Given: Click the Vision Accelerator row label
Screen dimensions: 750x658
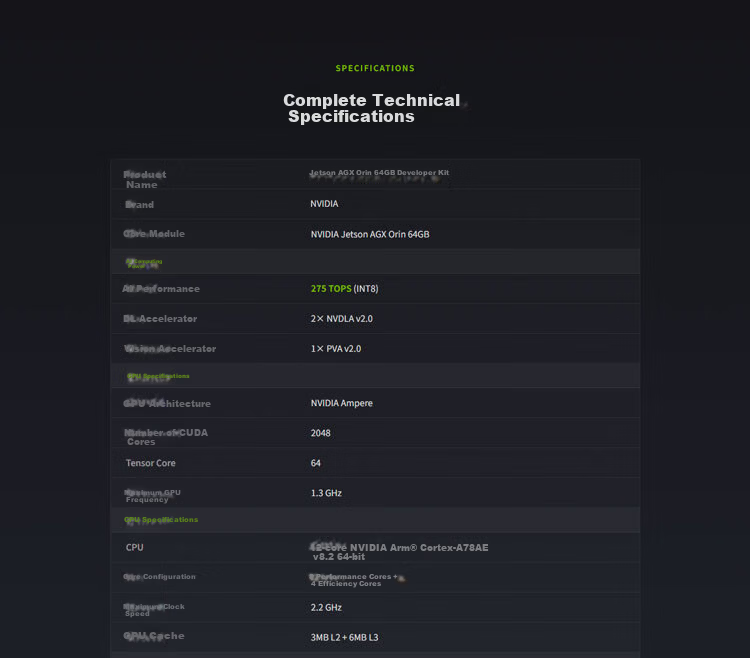Looking at the screenshot, I should [170, 349].
